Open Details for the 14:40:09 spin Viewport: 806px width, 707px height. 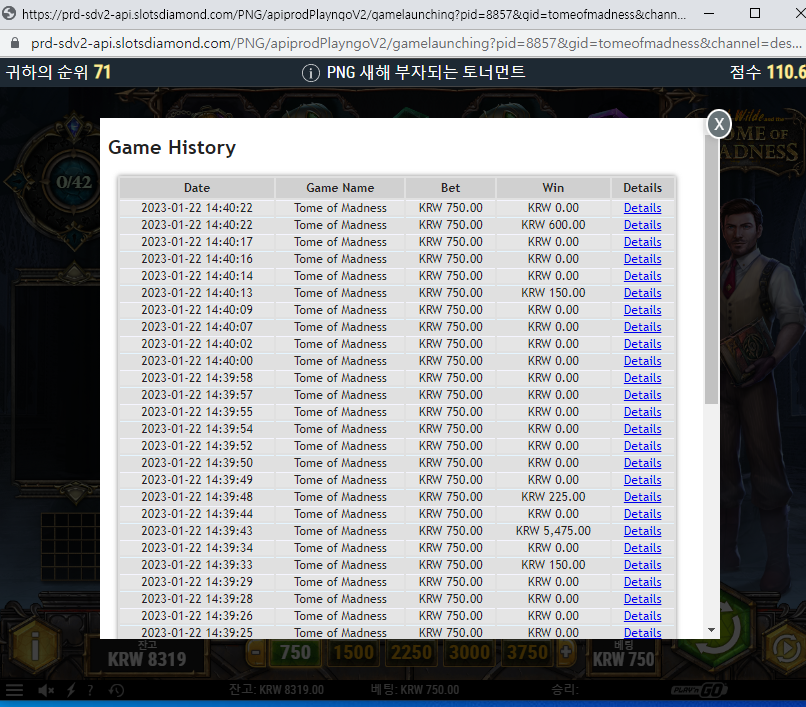(x=642, y=310)
